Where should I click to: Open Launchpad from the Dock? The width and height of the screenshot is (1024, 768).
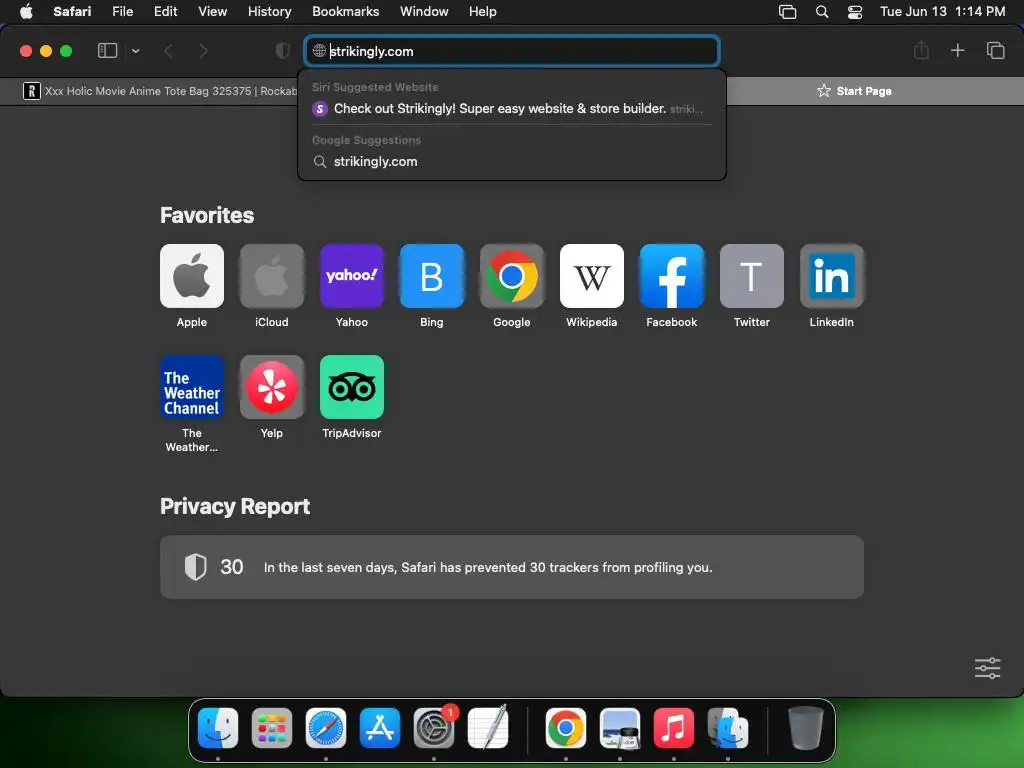272,728
